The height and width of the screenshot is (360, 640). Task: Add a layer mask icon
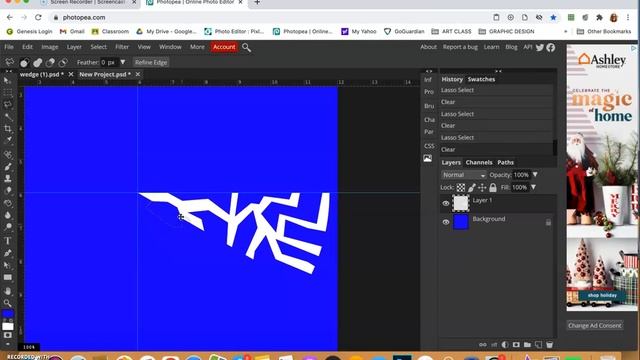(516, 344)
